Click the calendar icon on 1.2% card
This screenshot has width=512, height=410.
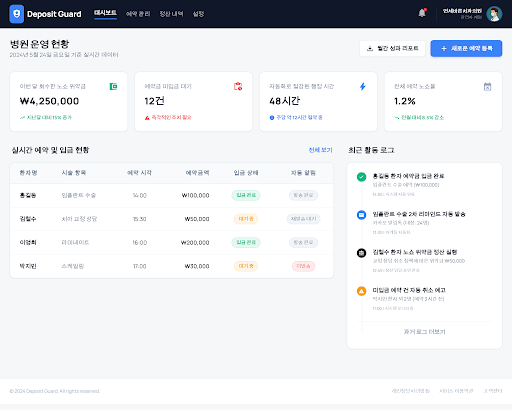click(x=487, y=87)
